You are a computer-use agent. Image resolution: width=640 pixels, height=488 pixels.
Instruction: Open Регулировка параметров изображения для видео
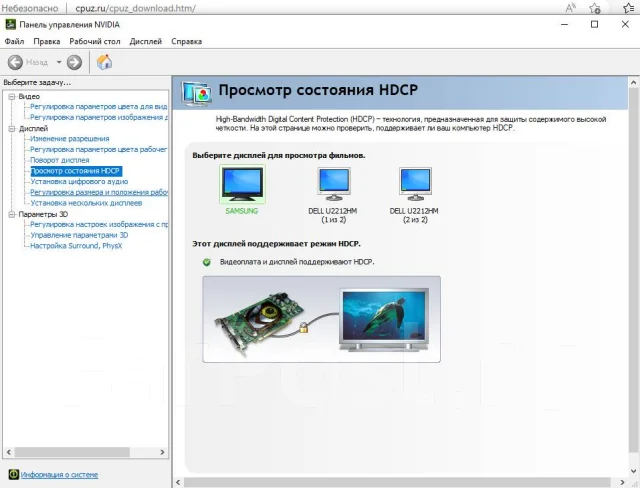point(99,117)
